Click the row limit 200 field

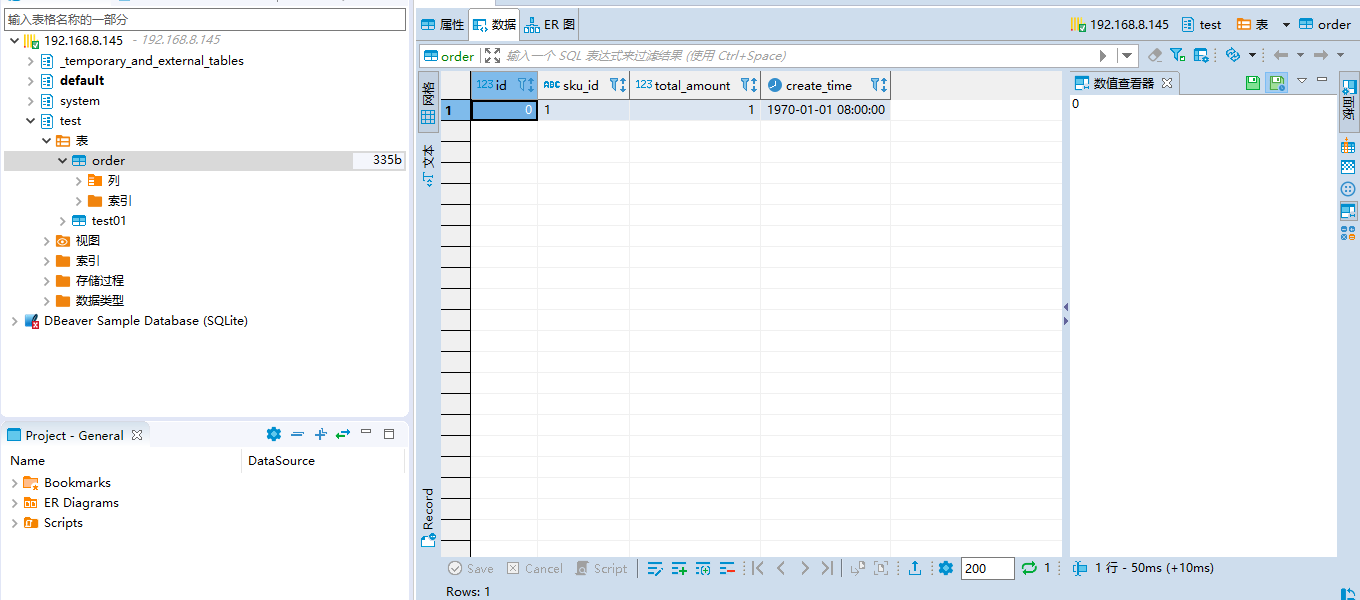tap(987, 568)
